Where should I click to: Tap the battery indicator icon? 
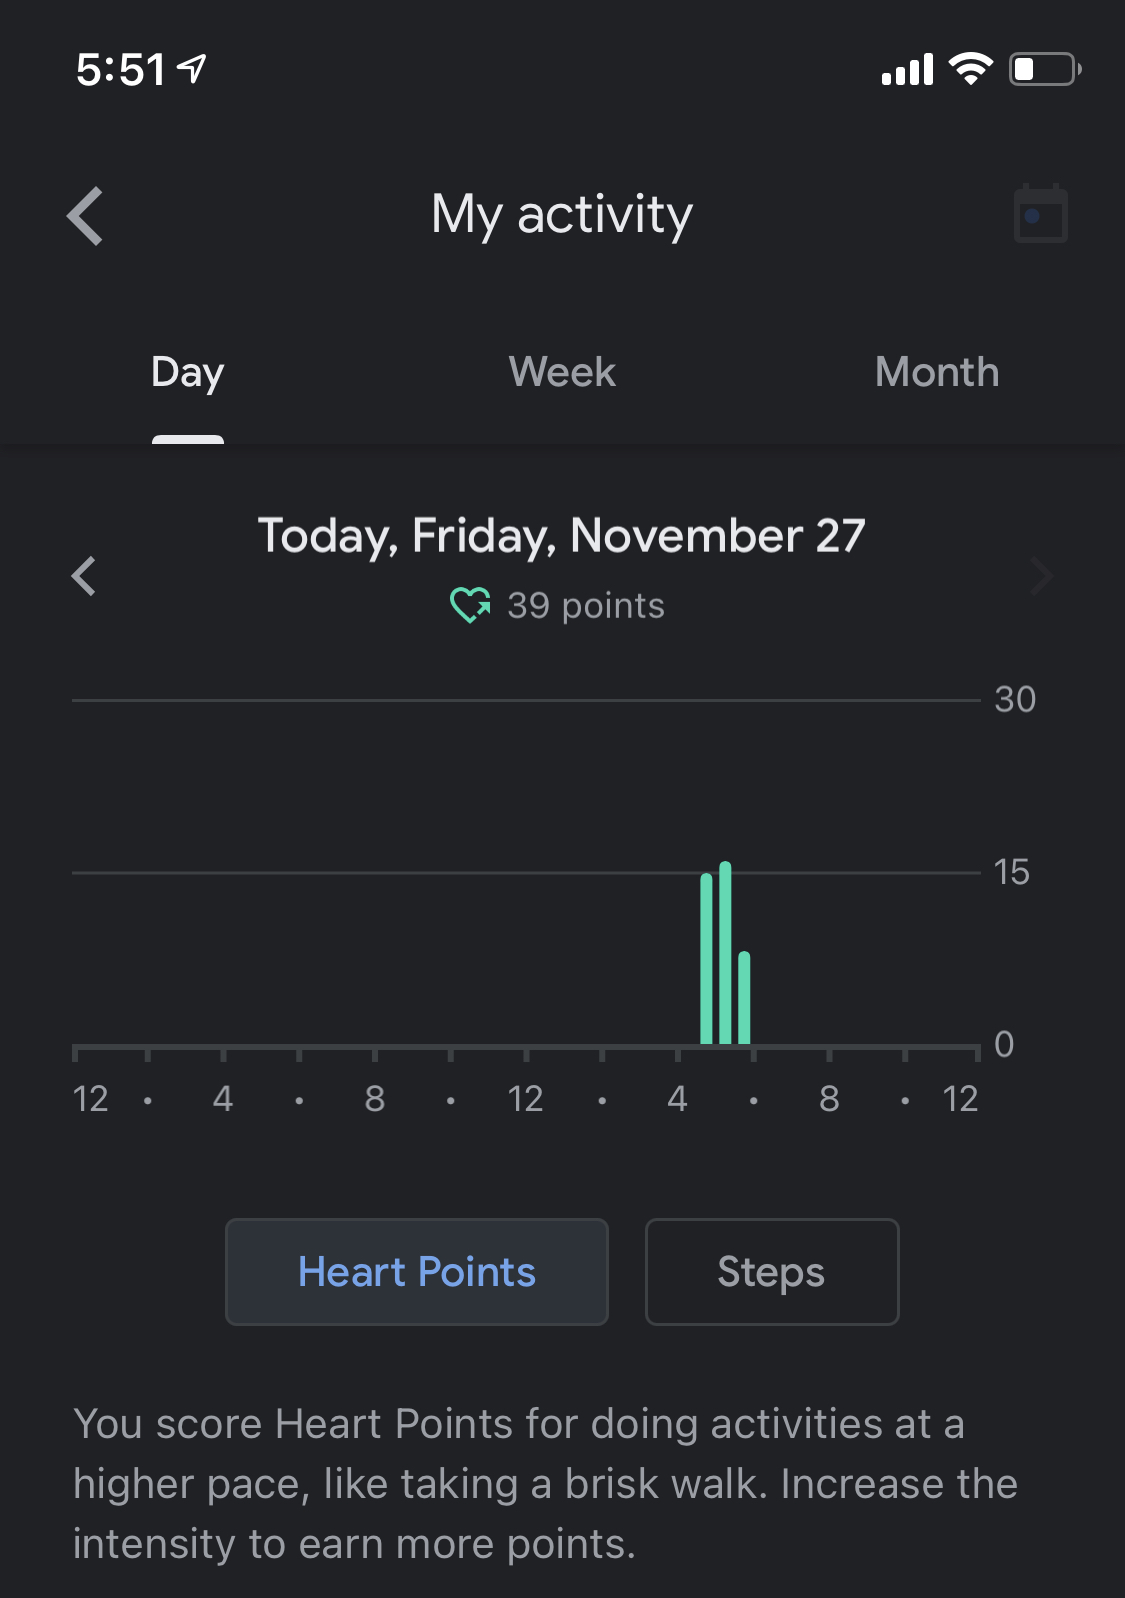coord(1044,69)
